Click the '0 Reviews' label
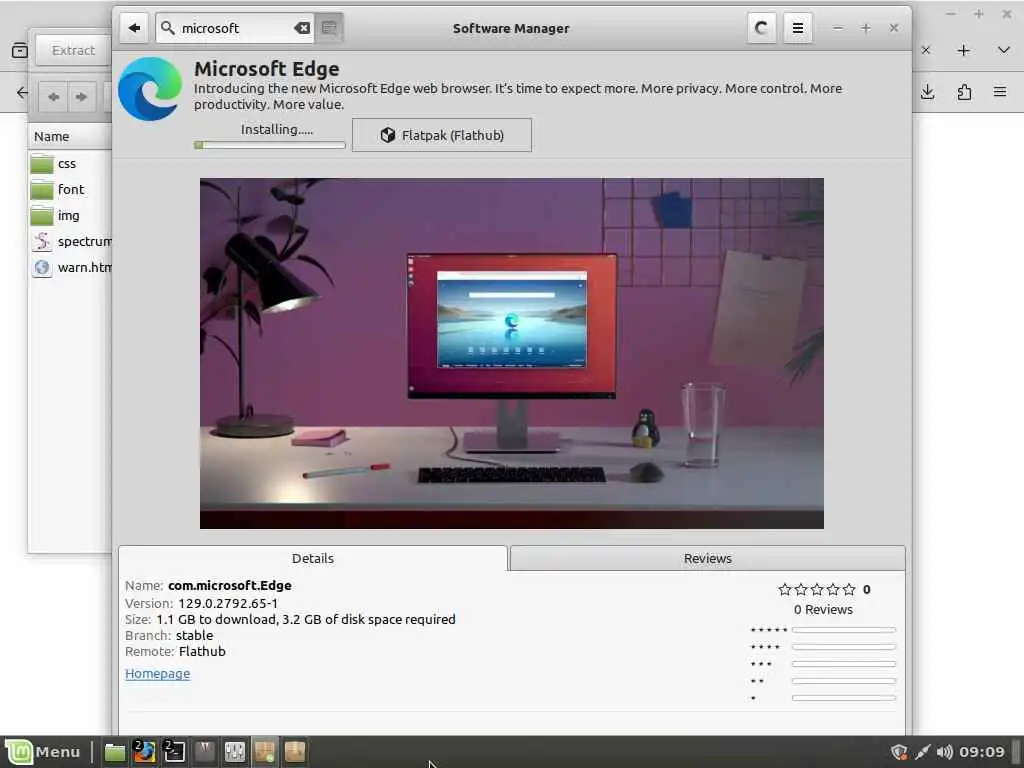This screenshot has height=768, width=1024. (823, 609)
